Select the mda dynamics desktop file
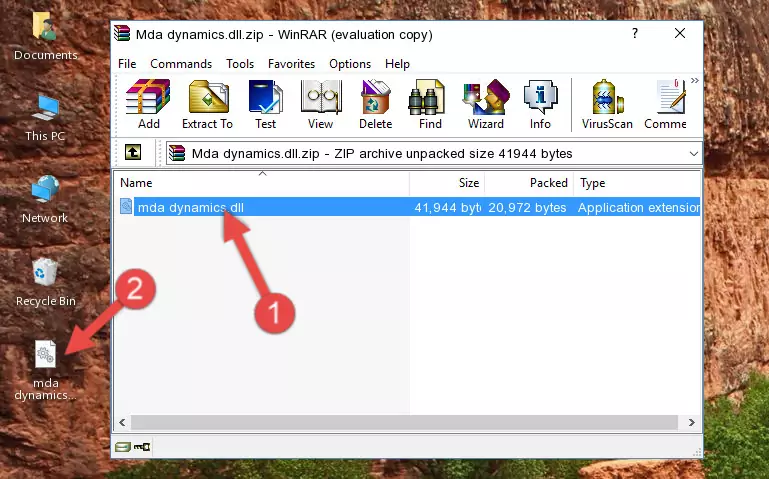This screenshot has width=769, height=479. click(45, 371)
